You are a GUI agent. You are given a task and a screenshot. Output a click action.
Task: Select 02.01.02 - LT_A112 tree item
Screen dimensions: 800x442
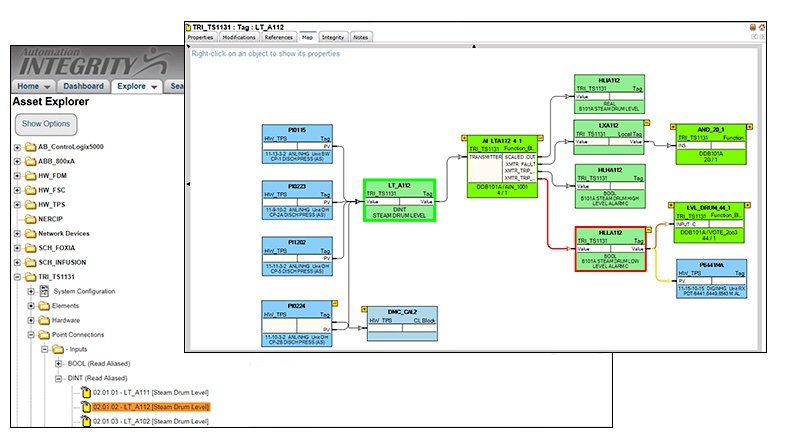coord(151,407)
